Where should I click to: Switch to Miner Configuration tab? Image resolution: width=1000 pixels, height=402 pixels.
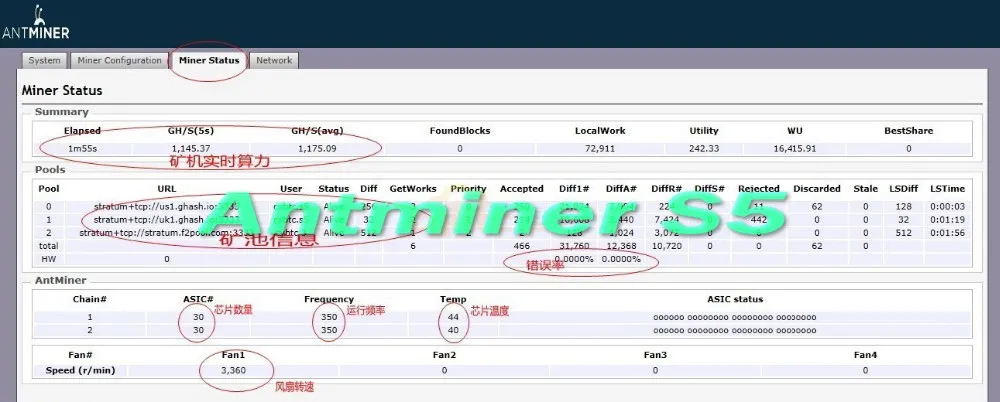[x=119, y=61]
